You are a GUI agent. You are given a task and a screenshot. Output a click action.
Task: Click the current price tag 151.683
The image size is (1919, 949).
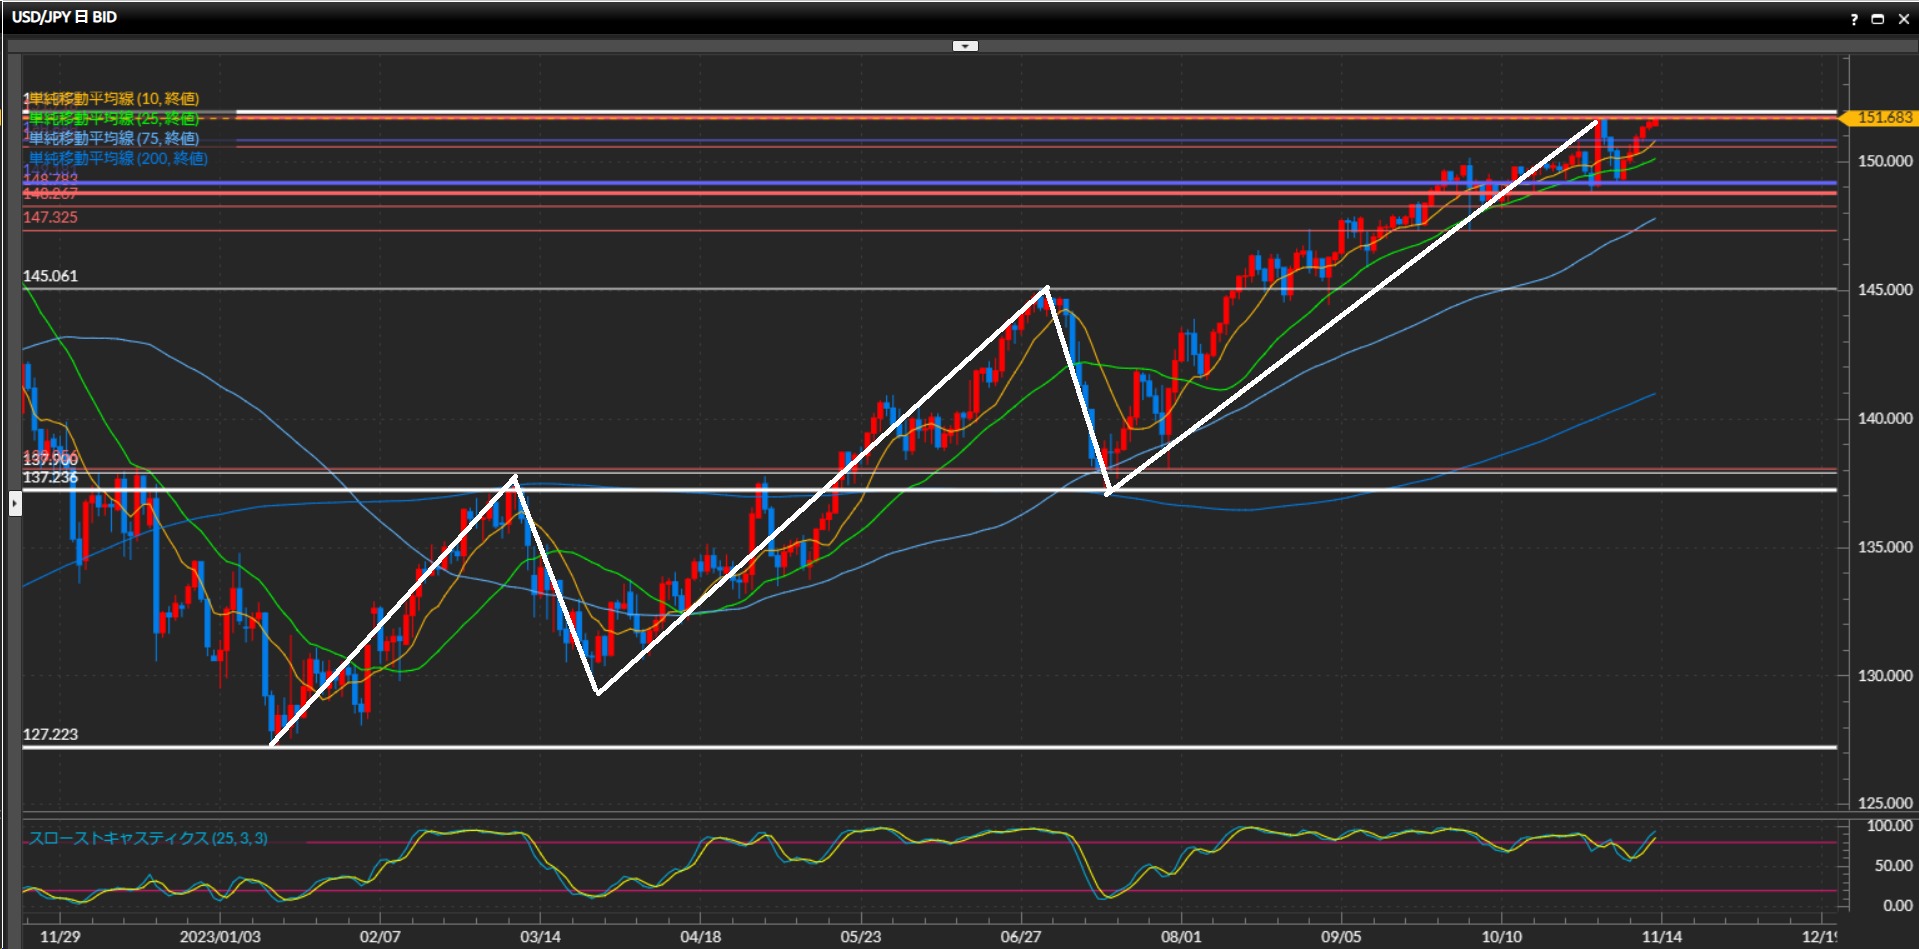pos(1883,118)
